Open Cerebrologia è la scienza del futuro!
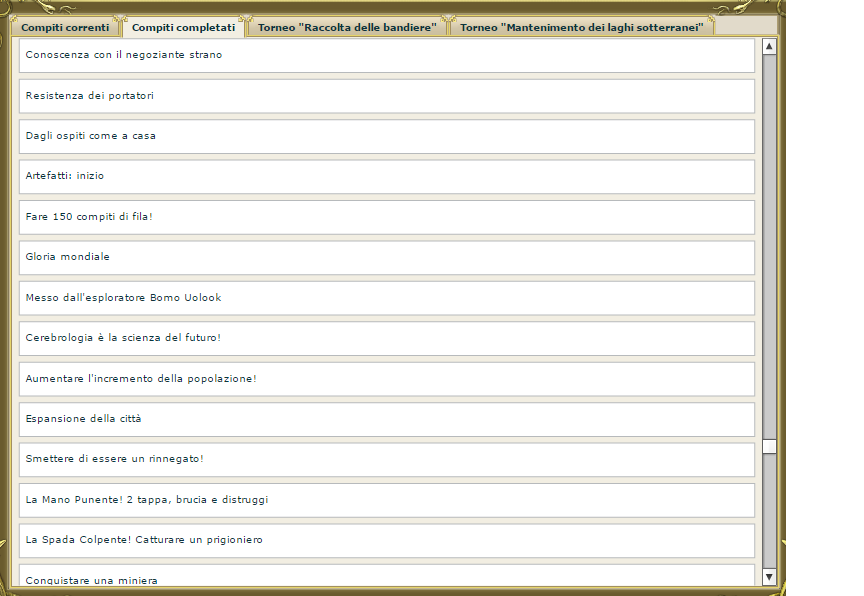Screen dimensions: 864x596 click(x=386, y=338)
